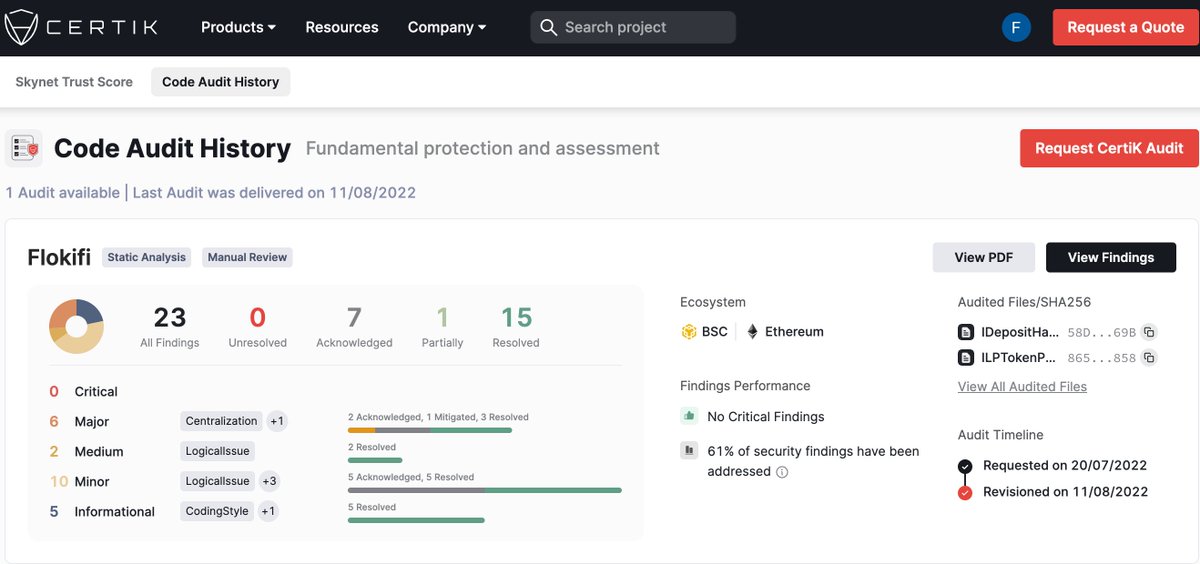Expand the +1 tag in Major row
Image resolution: width=1200 pixels, height=564 pixels.
pyautogui.click(x=277, y=421)
